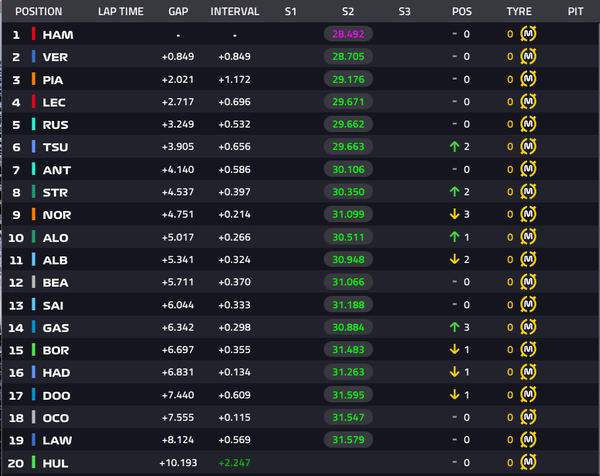This screenshot has height=476, width=600.
Task: Select driver HAM in first position
Action: point(58,35)
